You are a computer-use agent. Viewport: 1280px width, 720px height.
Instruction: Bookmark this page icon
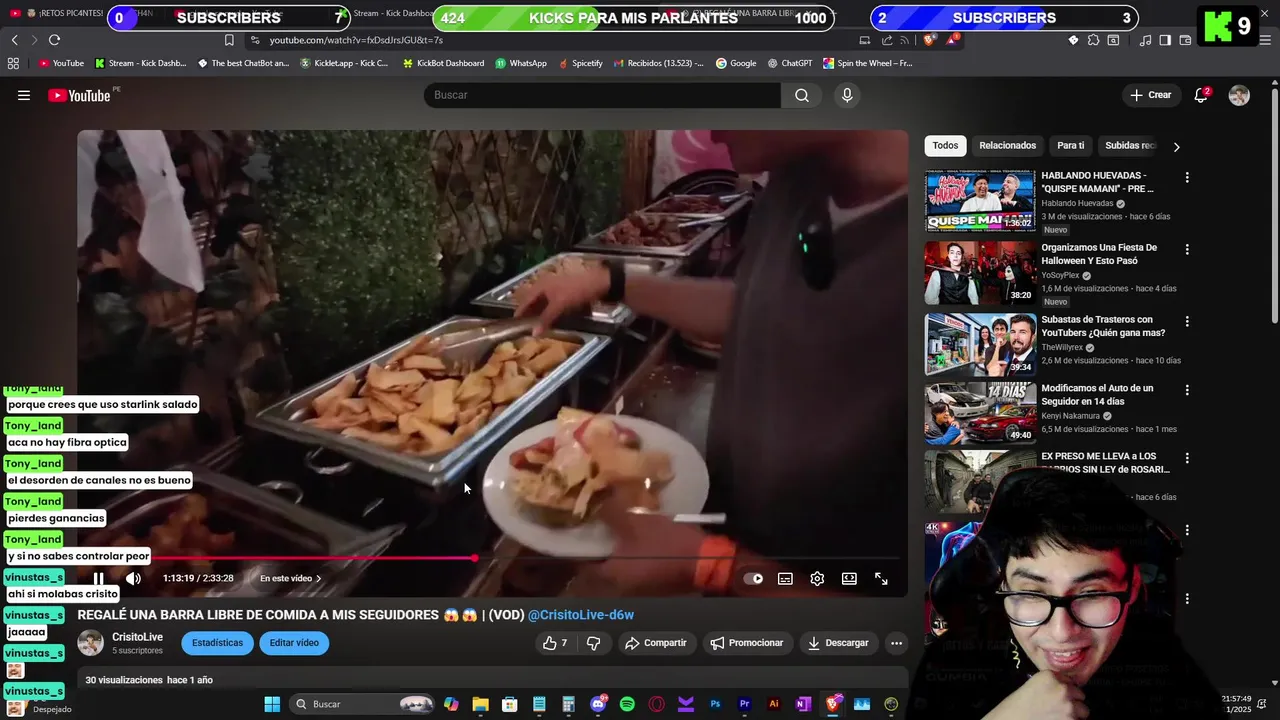point(229,40)
